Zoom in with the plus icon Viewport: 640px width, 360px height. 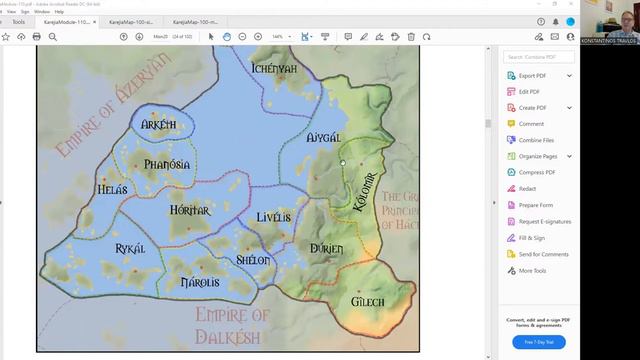[x=258, y=37]
